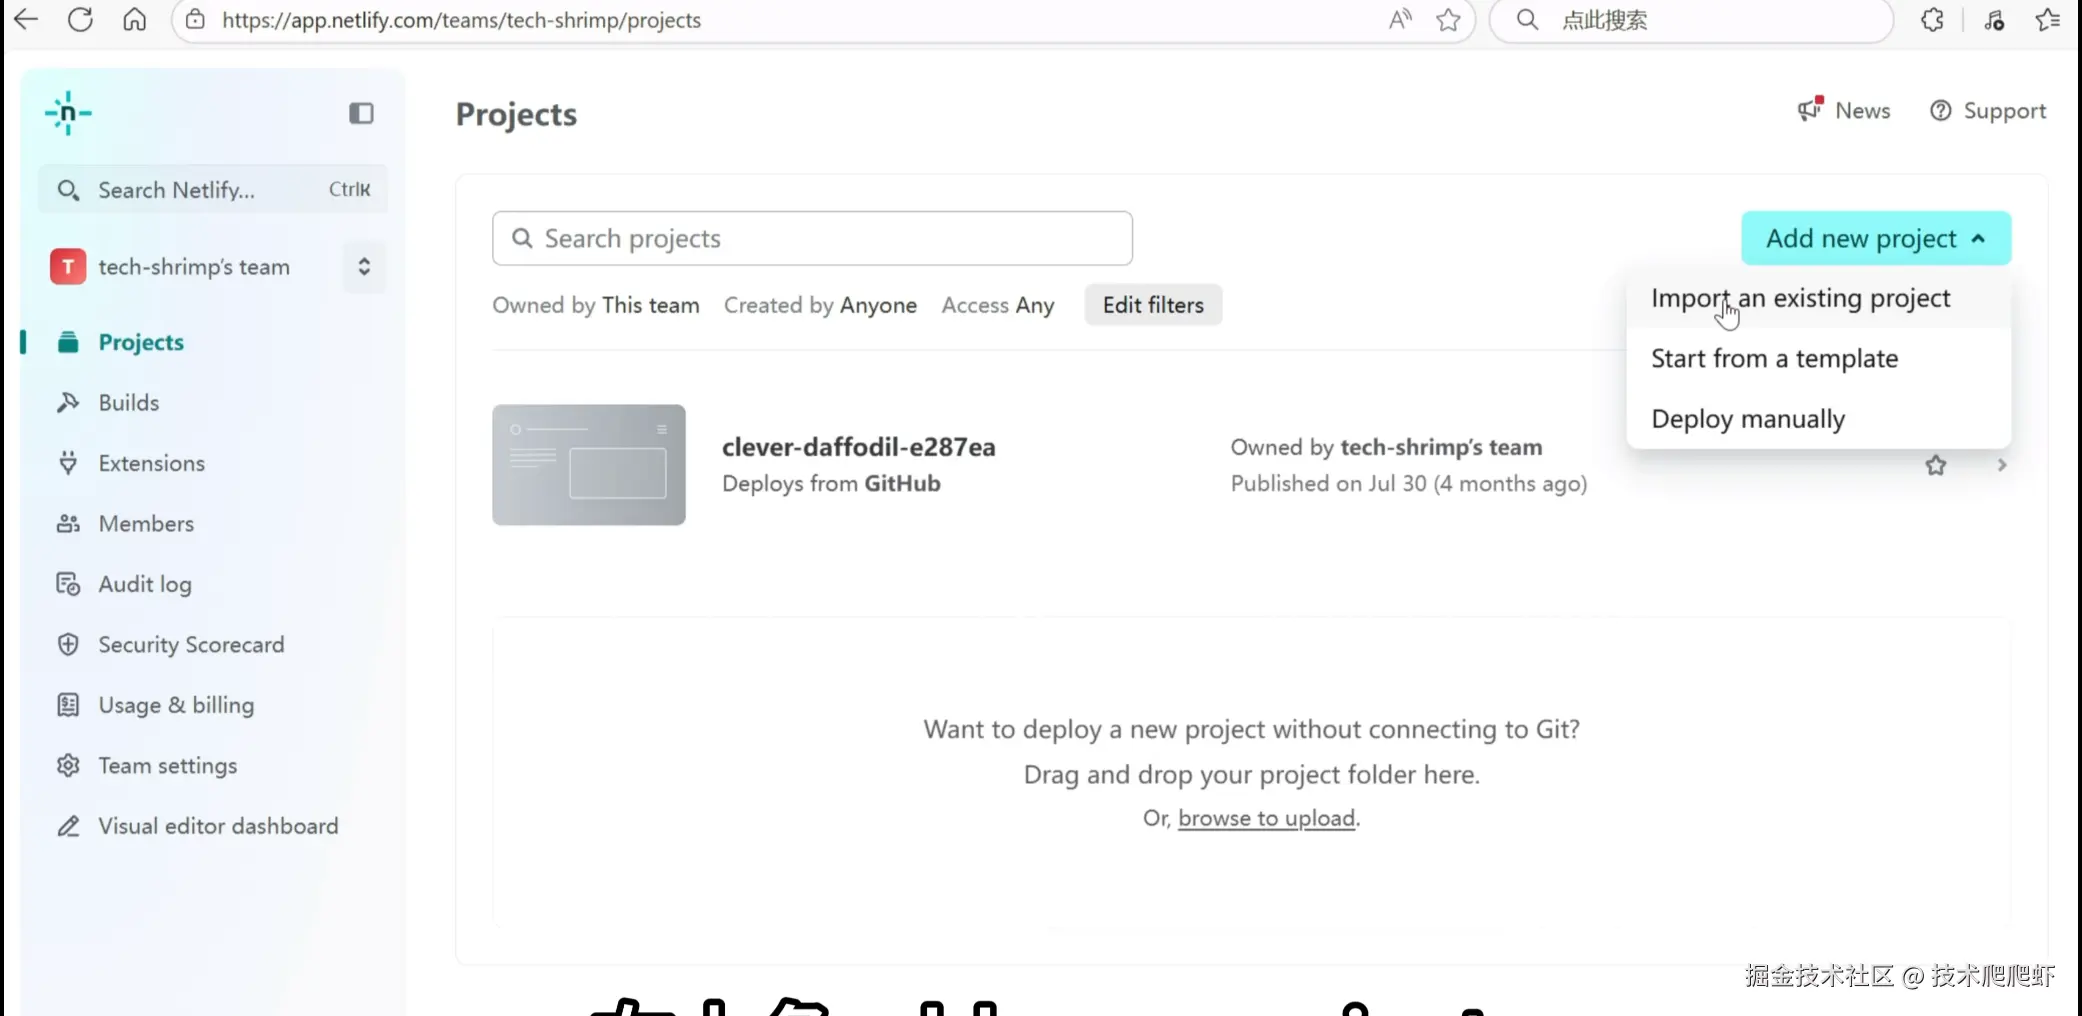Change the Created by Anyone filter
The height and width of the screenshot is (1016, 2082).
coord(820,305)
